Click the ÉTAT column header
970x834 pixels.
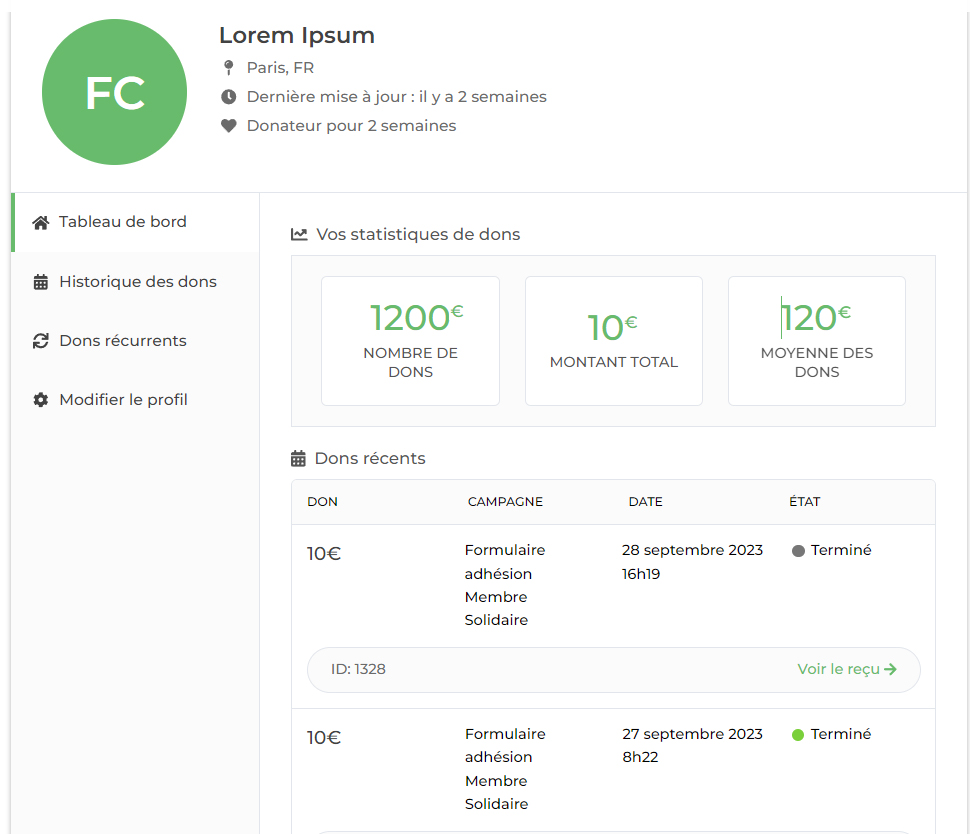tap(804, 502)
